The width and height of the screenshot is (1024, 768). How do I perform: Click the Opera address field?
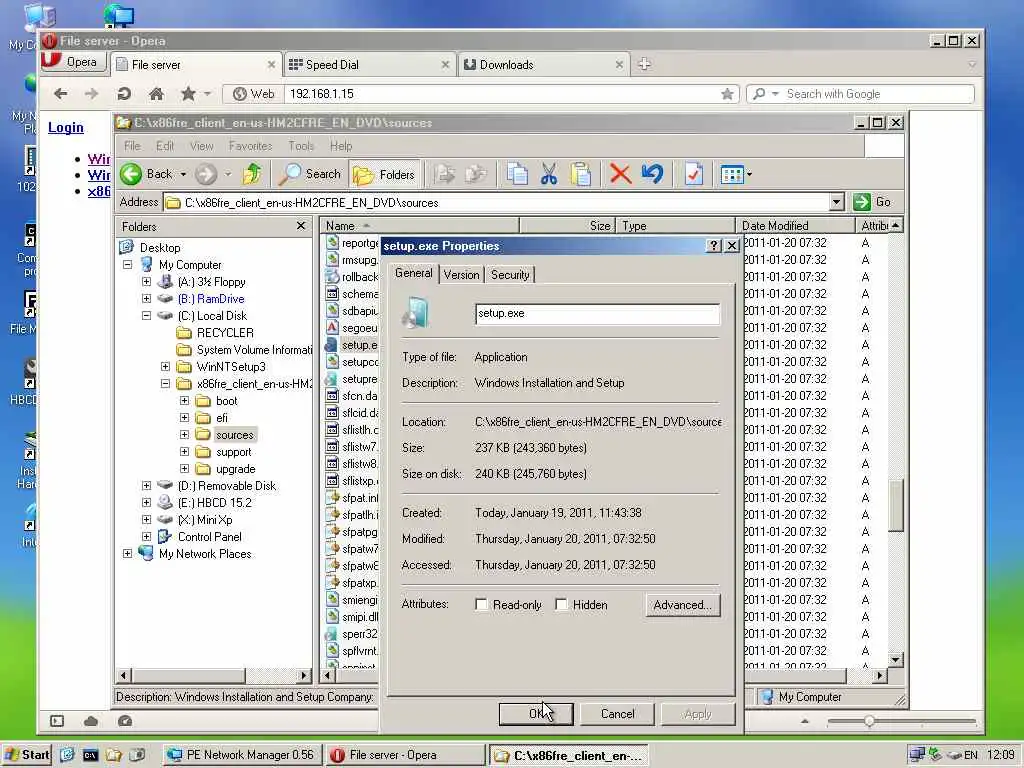point(503,94)
